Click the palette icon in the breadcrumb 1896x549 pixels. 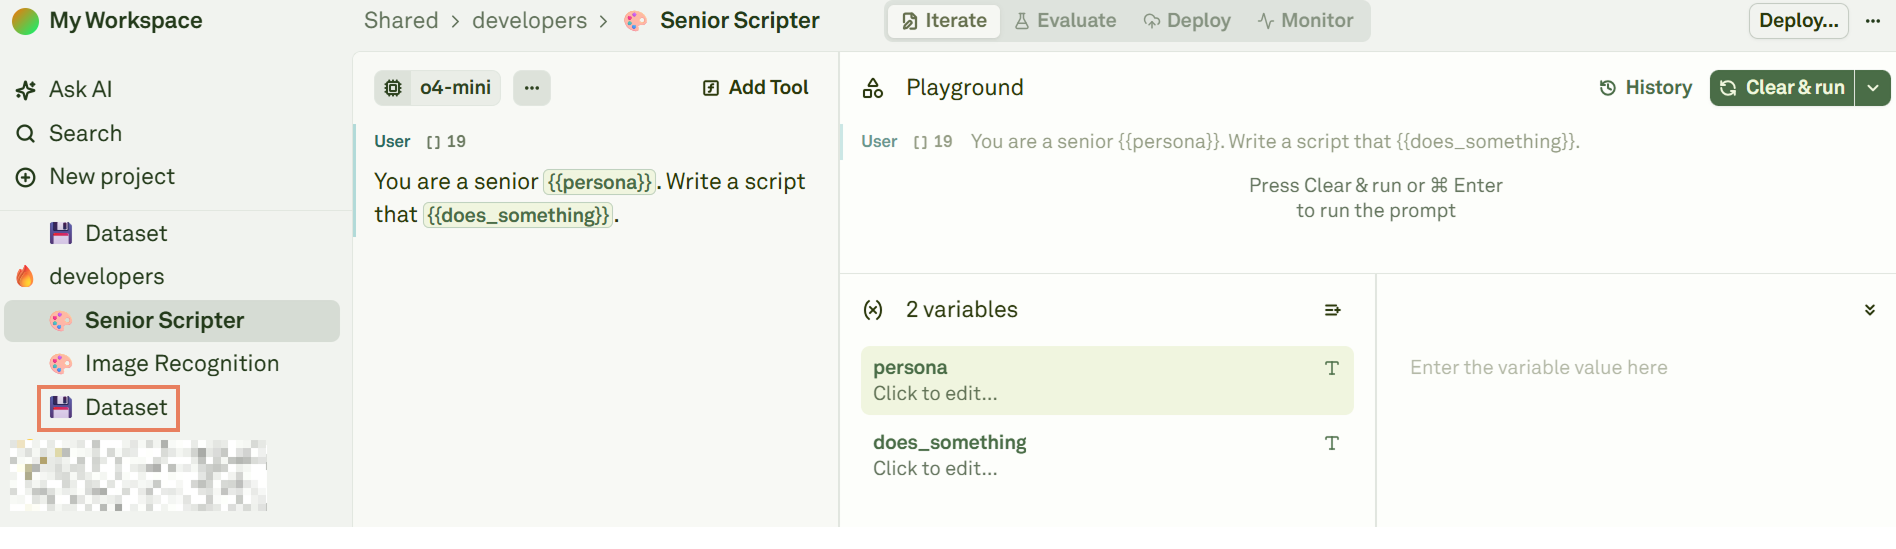coord(635,21)
